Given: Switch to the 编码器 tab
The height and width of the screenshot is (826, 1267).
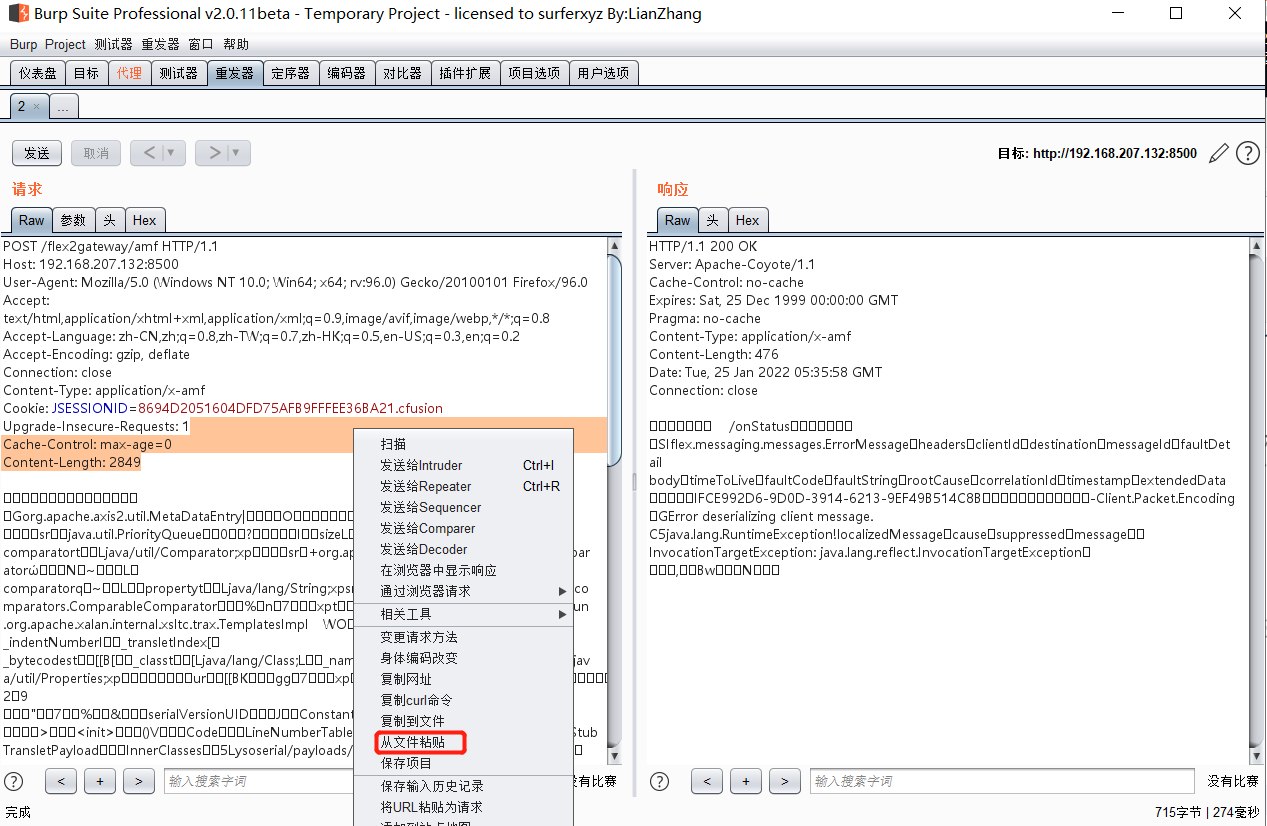Looking at the screenshot, I should coord(347,73).
